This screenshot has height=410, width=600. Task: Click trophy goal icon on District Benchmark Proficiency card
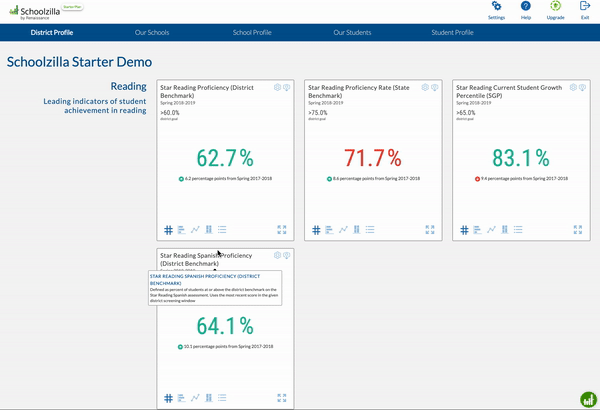point(286,87)
